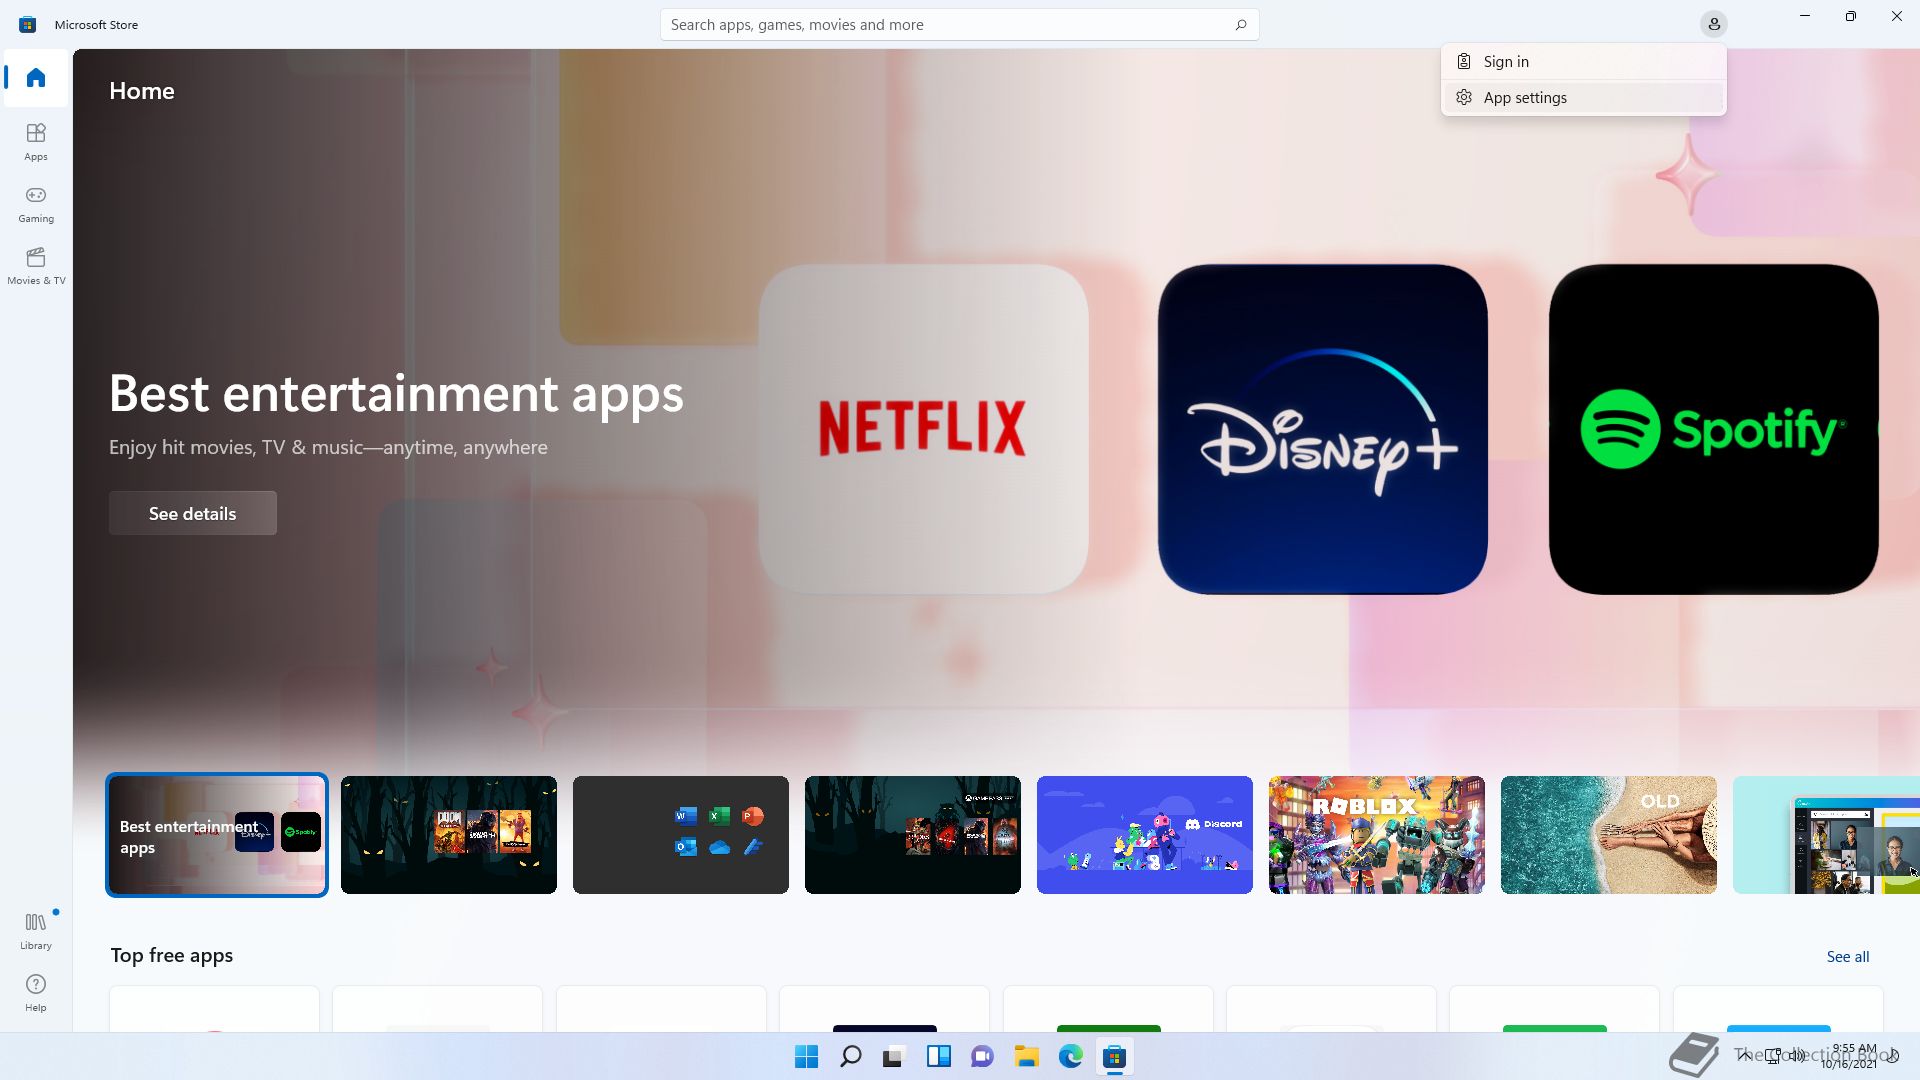Click the See details button
Image resolution: width=1920 pixels, height=1080 pixels.
[193, 513]
